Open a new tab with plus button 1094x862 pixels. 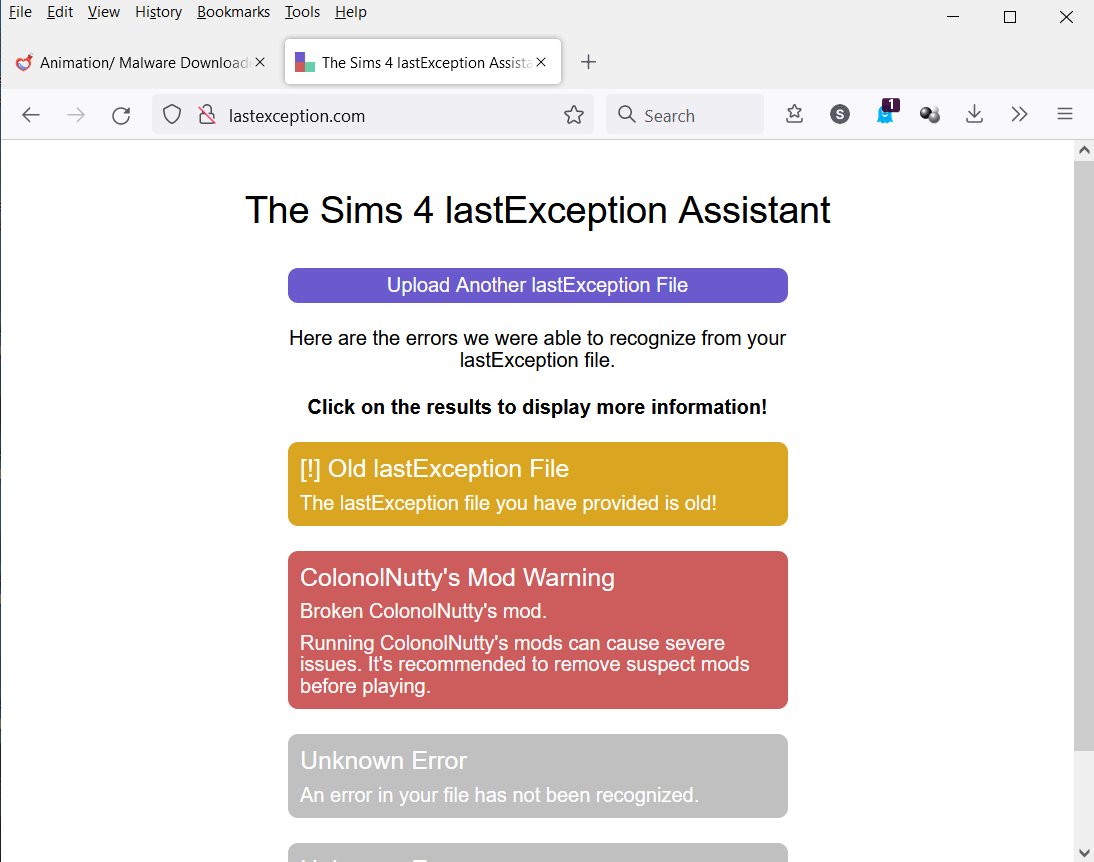click(588, 62)
